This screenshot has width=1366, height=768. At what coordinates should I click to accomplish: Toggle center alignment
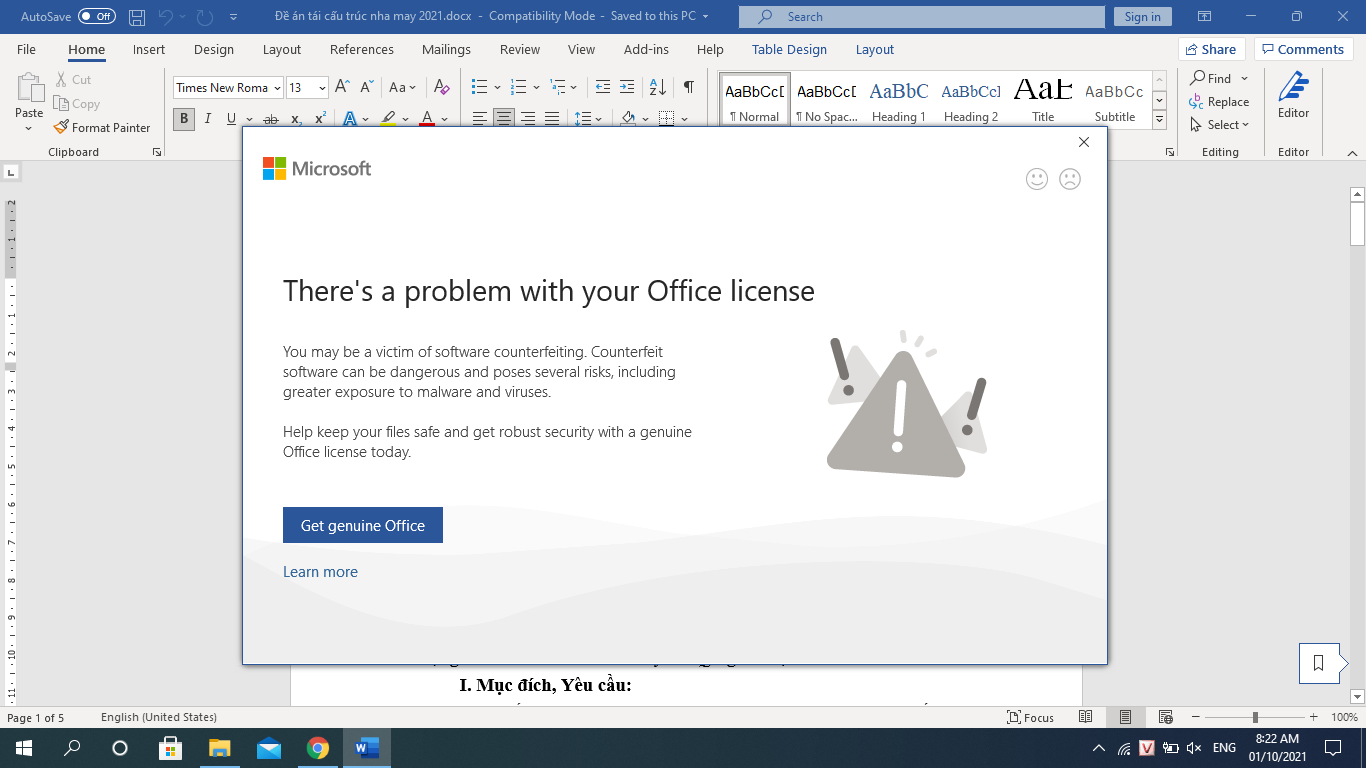click(x=504, y=119)
